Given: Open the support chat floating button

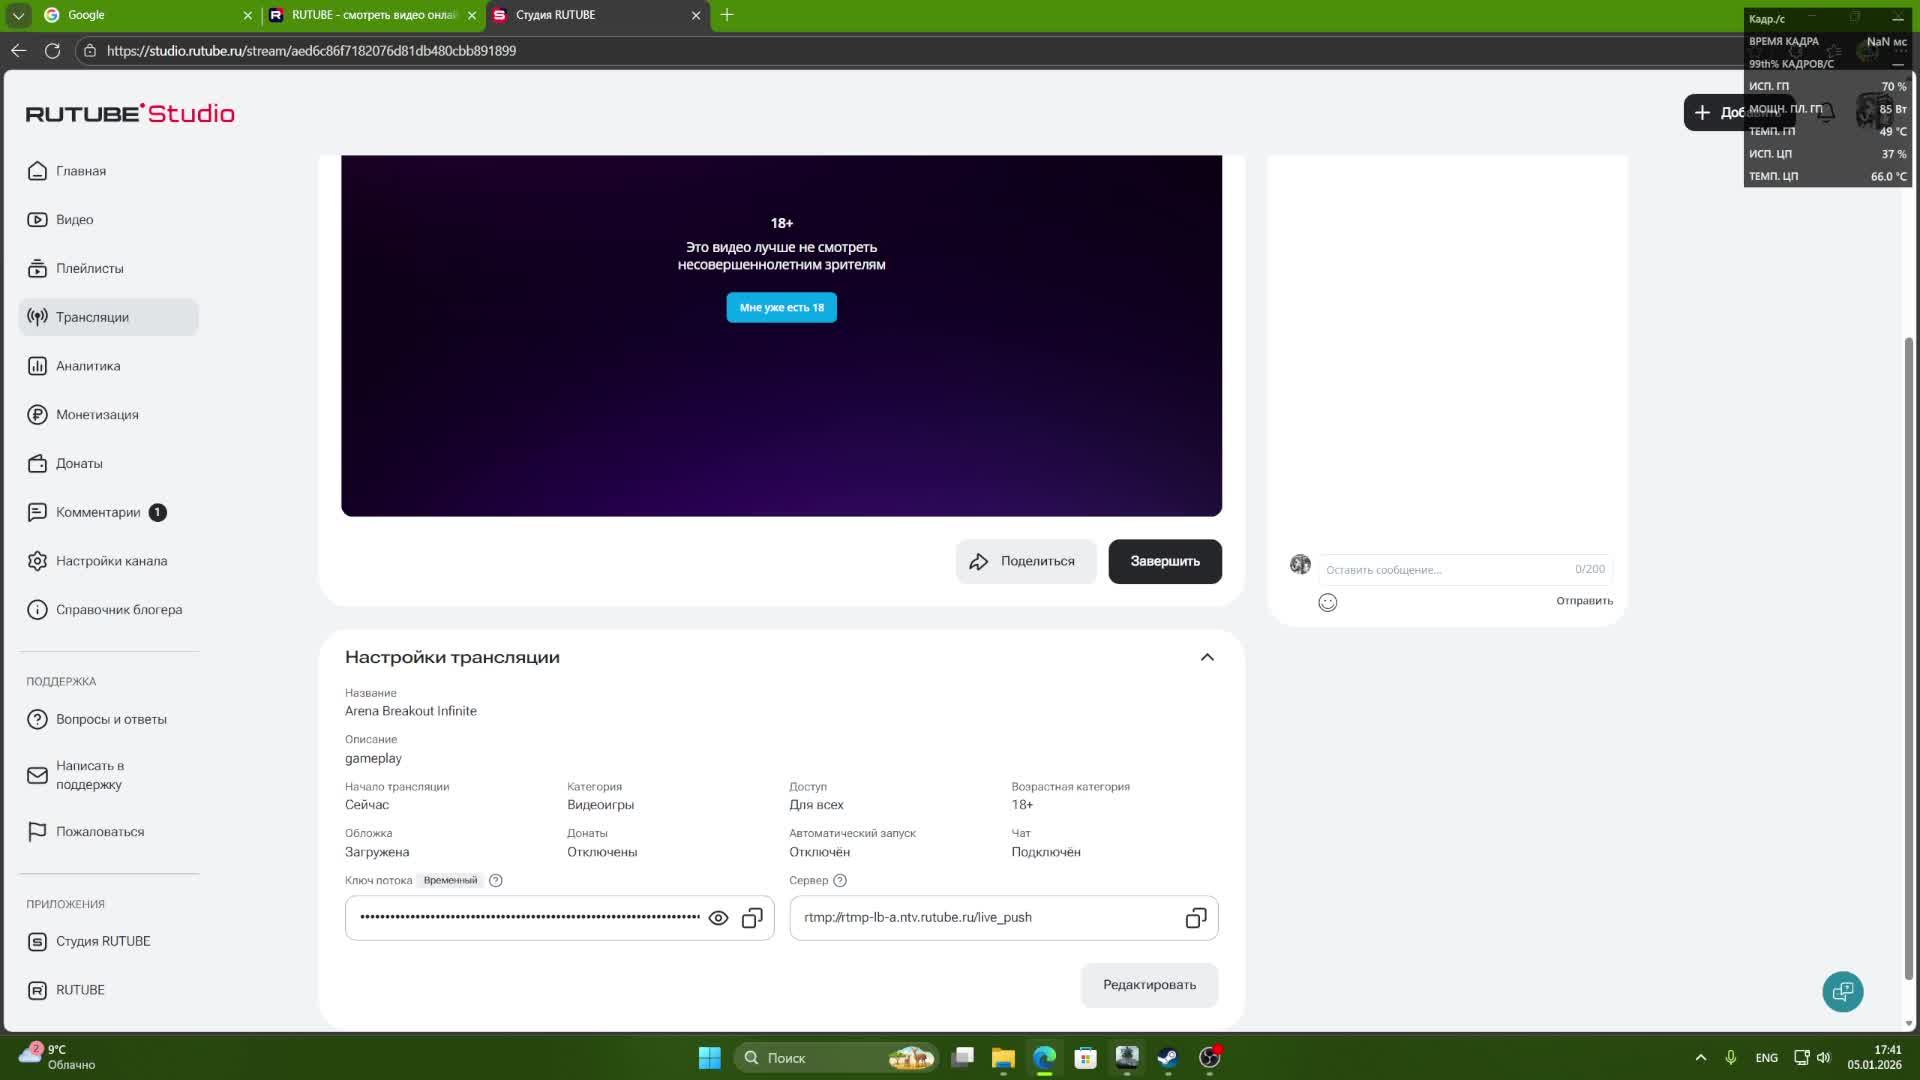Looking at the screenshot, I should (x=1842, y=991).
